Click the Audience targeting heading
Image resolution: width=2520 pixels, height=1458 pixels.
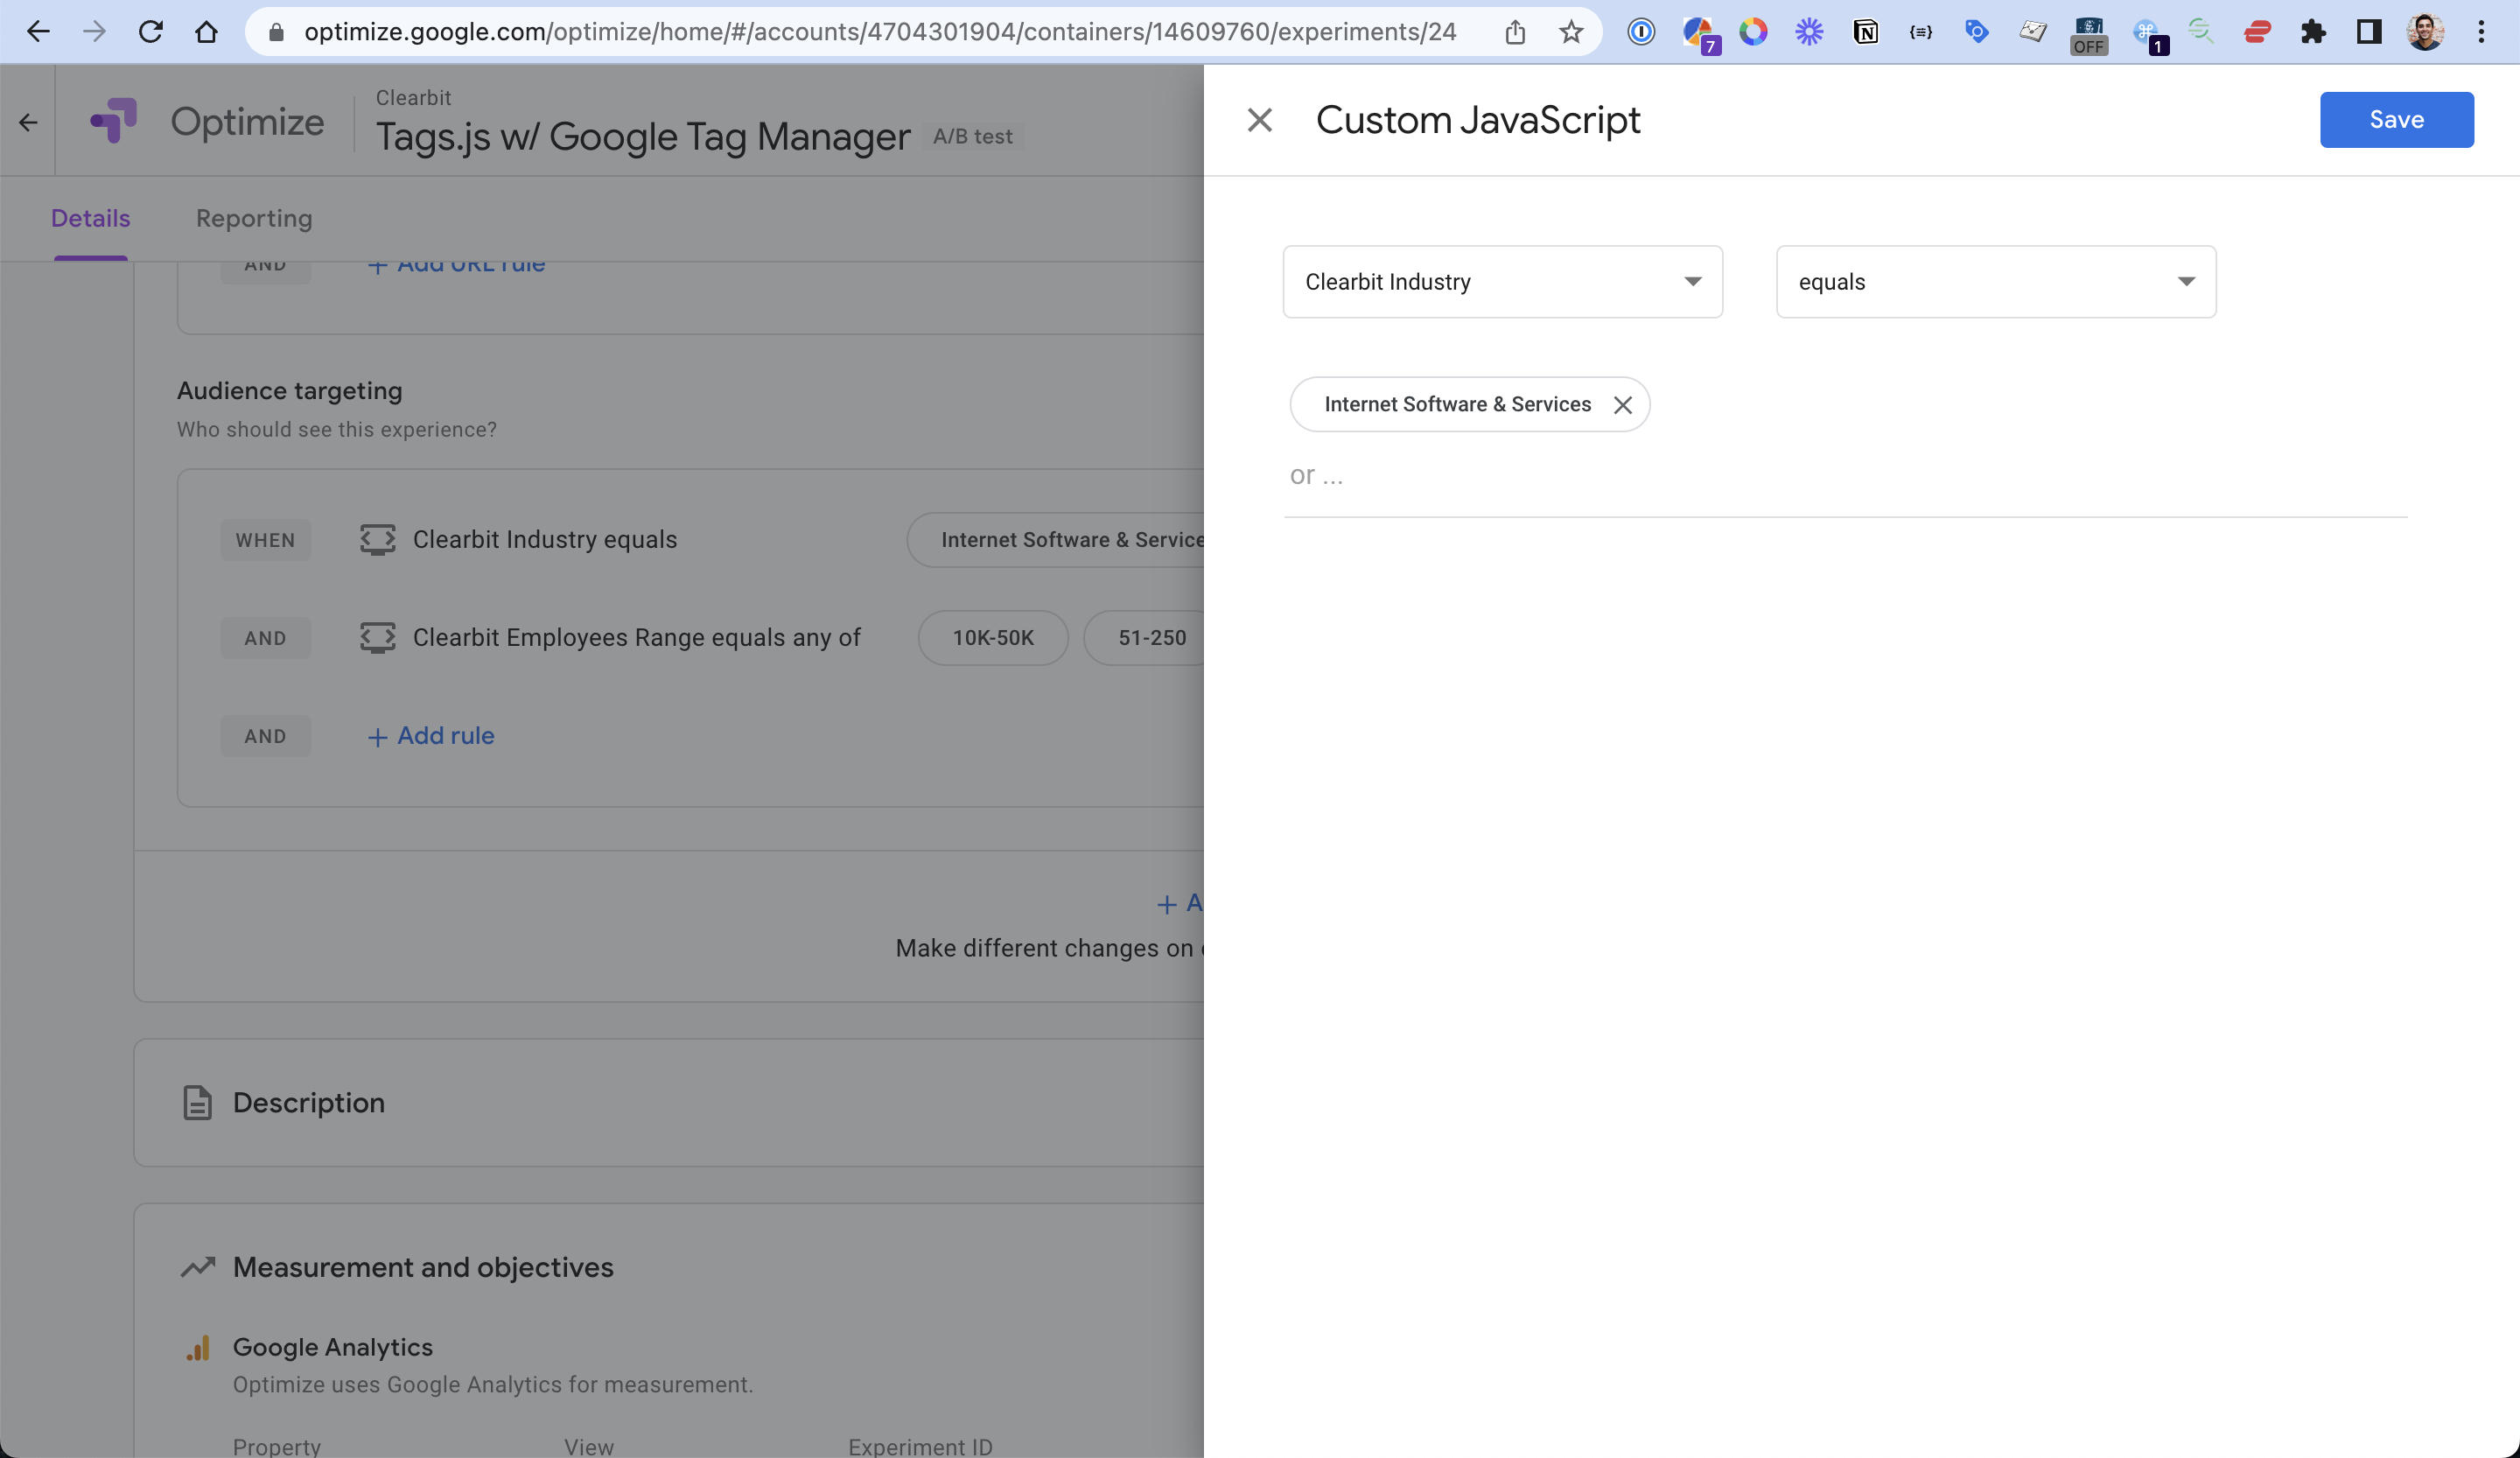[290, 391]
